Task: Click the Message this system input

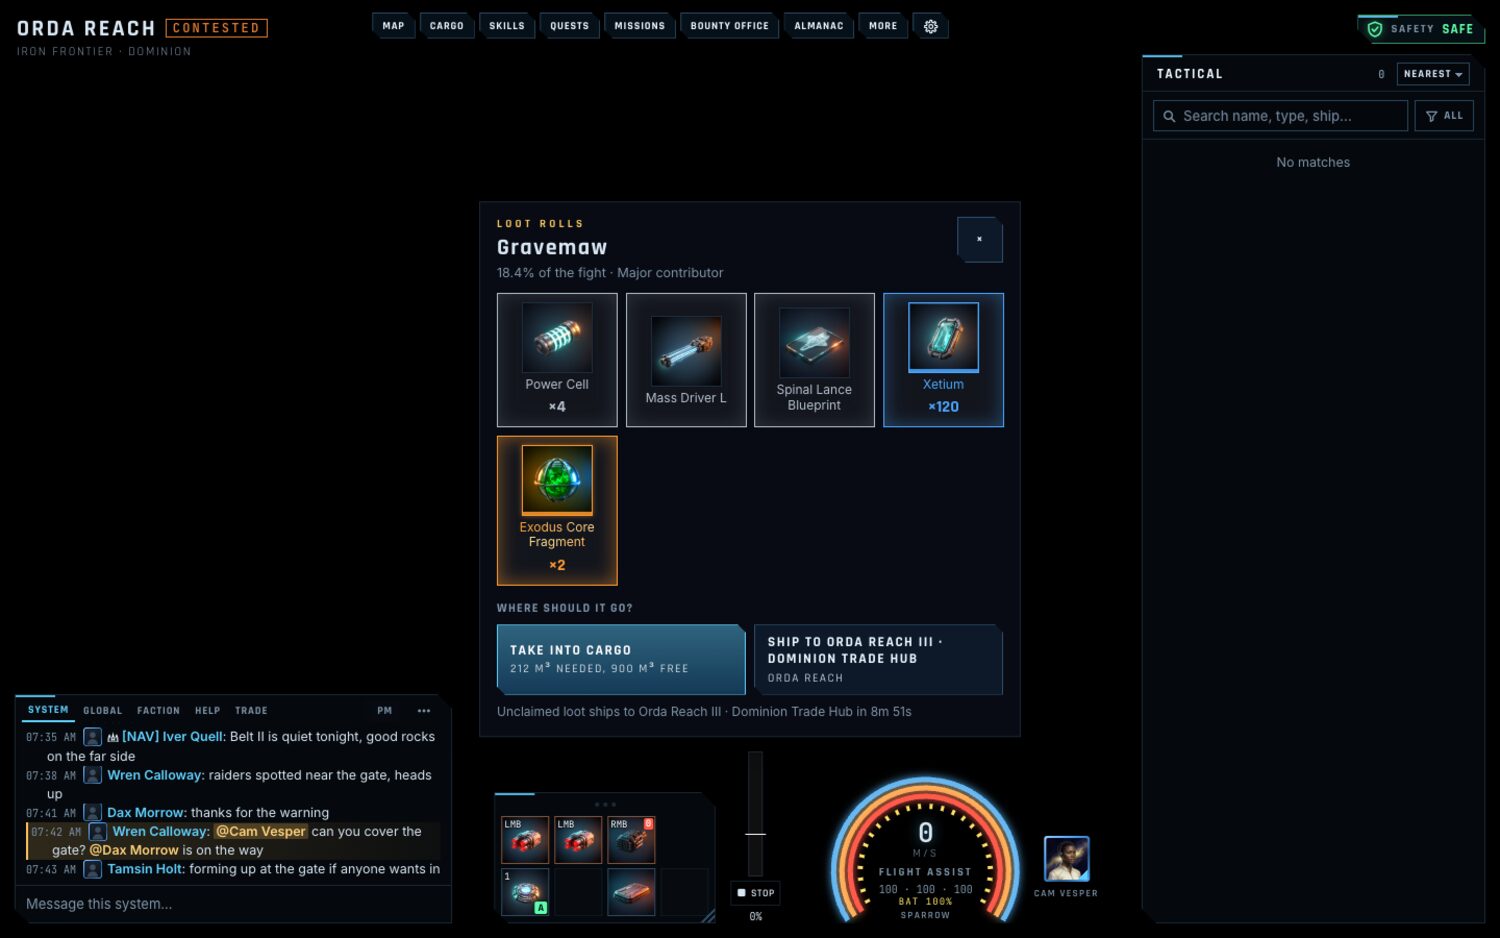Action: 233,904
